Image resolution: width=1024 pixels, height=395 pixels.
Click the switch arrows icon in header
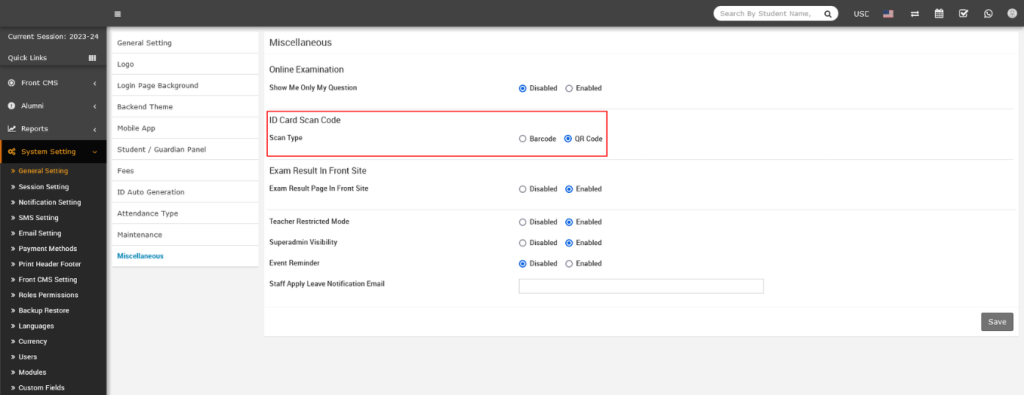coord(915,14)
